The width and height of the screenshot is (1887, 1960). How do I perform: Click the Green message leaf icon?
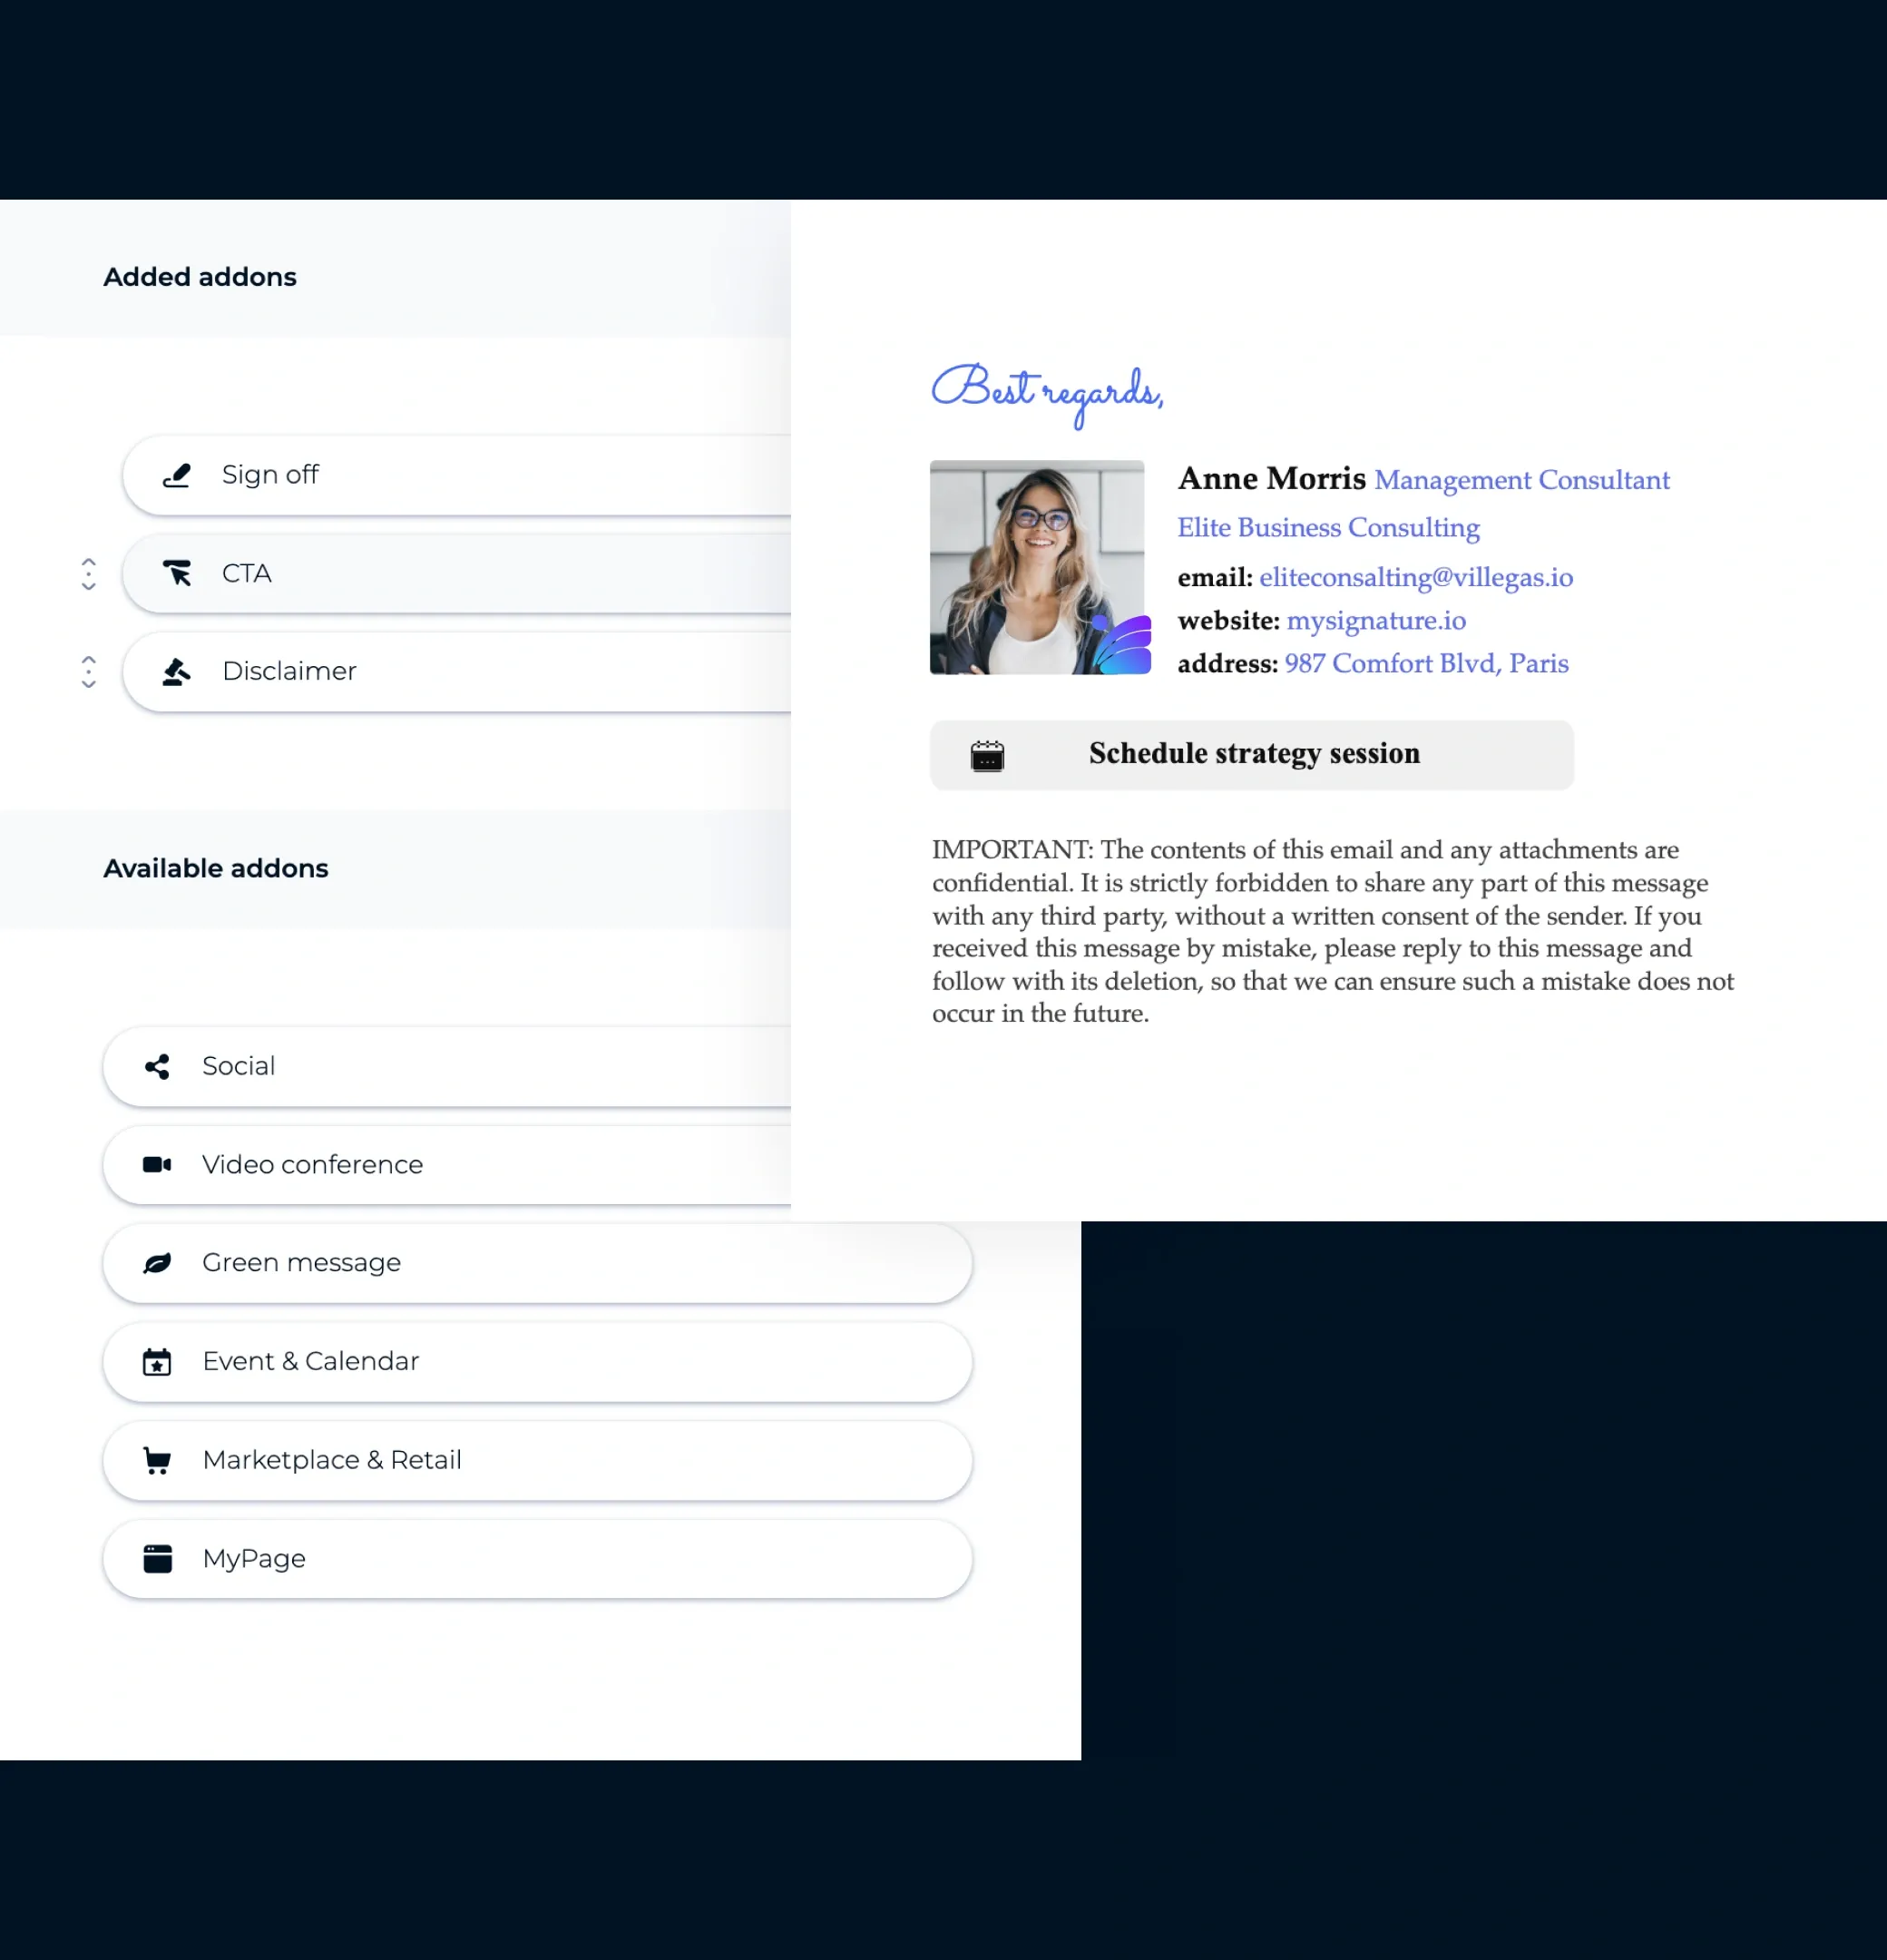[156, 1261]
